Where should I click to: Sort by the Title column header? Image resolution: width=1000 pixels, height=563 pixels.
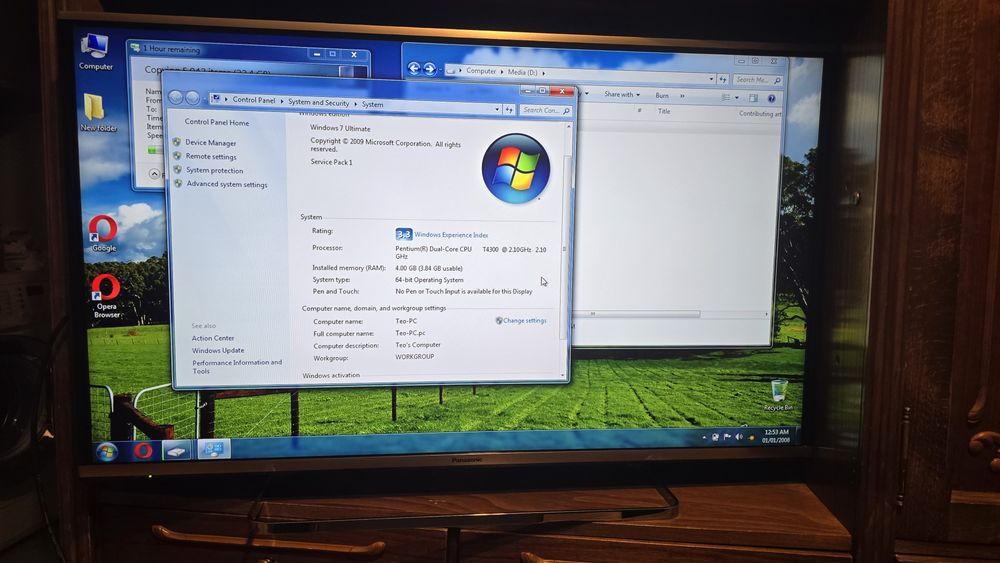(664, 111)
